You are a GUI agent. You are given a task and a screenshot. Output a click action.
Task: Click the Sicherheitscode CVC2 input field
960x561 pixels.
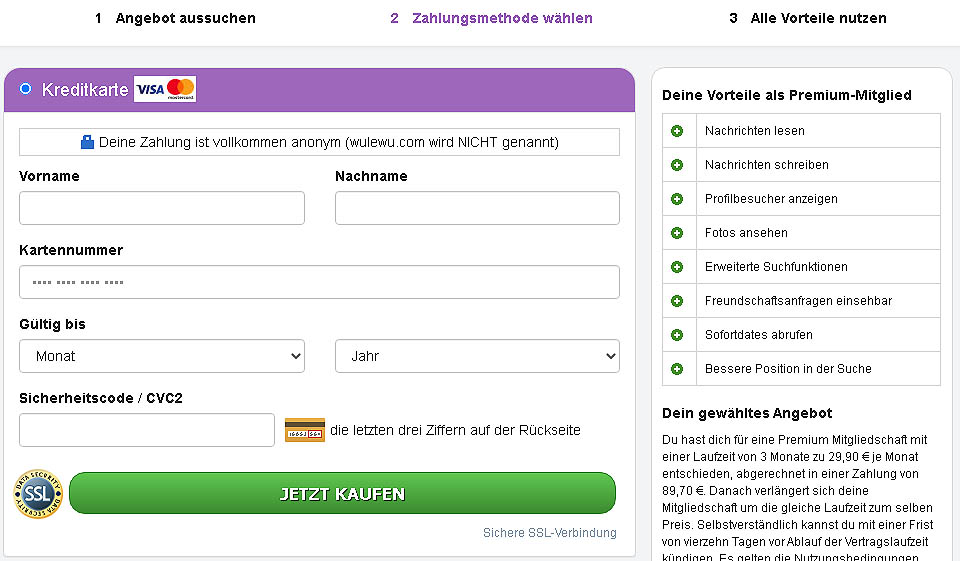[147, 430]
